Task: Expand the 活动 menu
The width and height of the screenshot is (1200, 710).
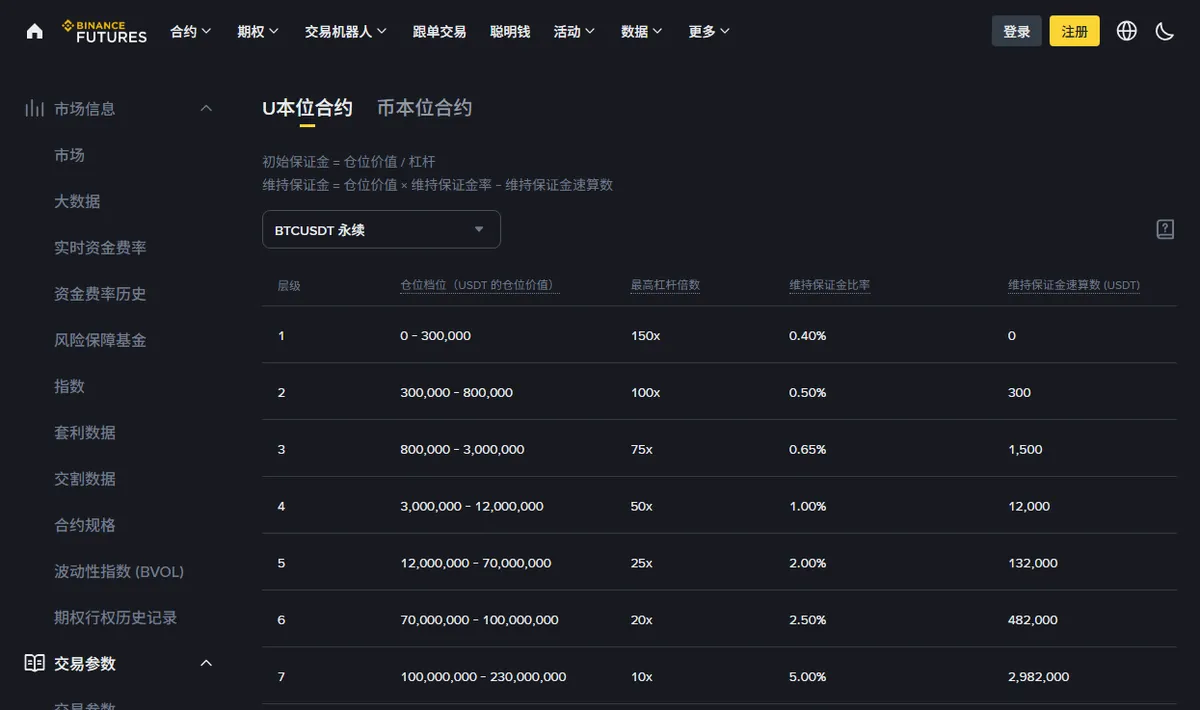Action: (575, 31)
